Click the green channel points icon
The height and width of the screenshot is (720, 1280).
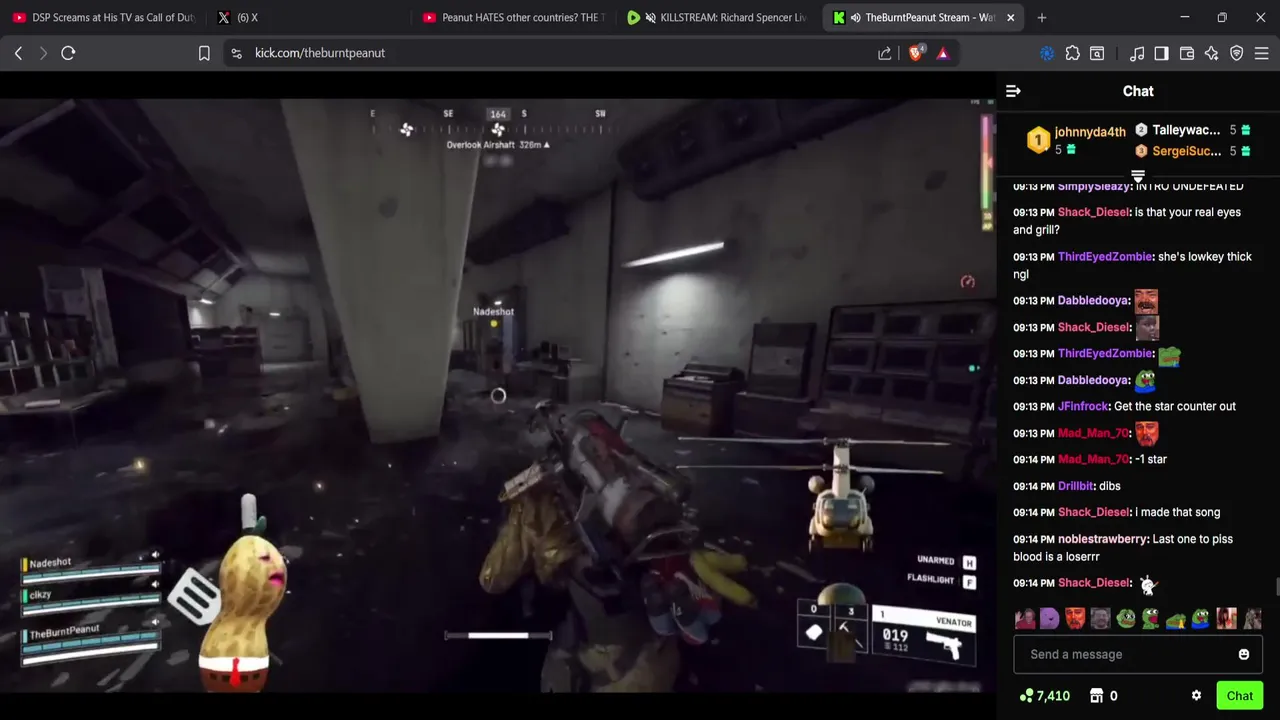tap(1026, 696)
